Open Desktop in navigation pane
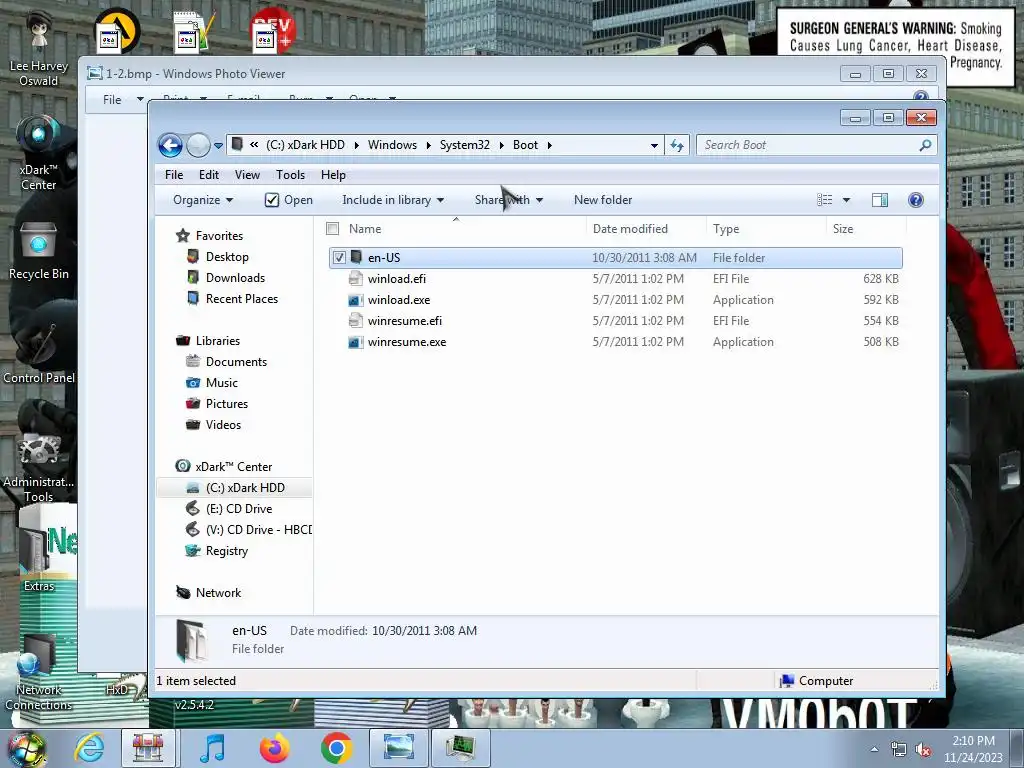This screenshot has height=768, width=1024. pos(227,257)
